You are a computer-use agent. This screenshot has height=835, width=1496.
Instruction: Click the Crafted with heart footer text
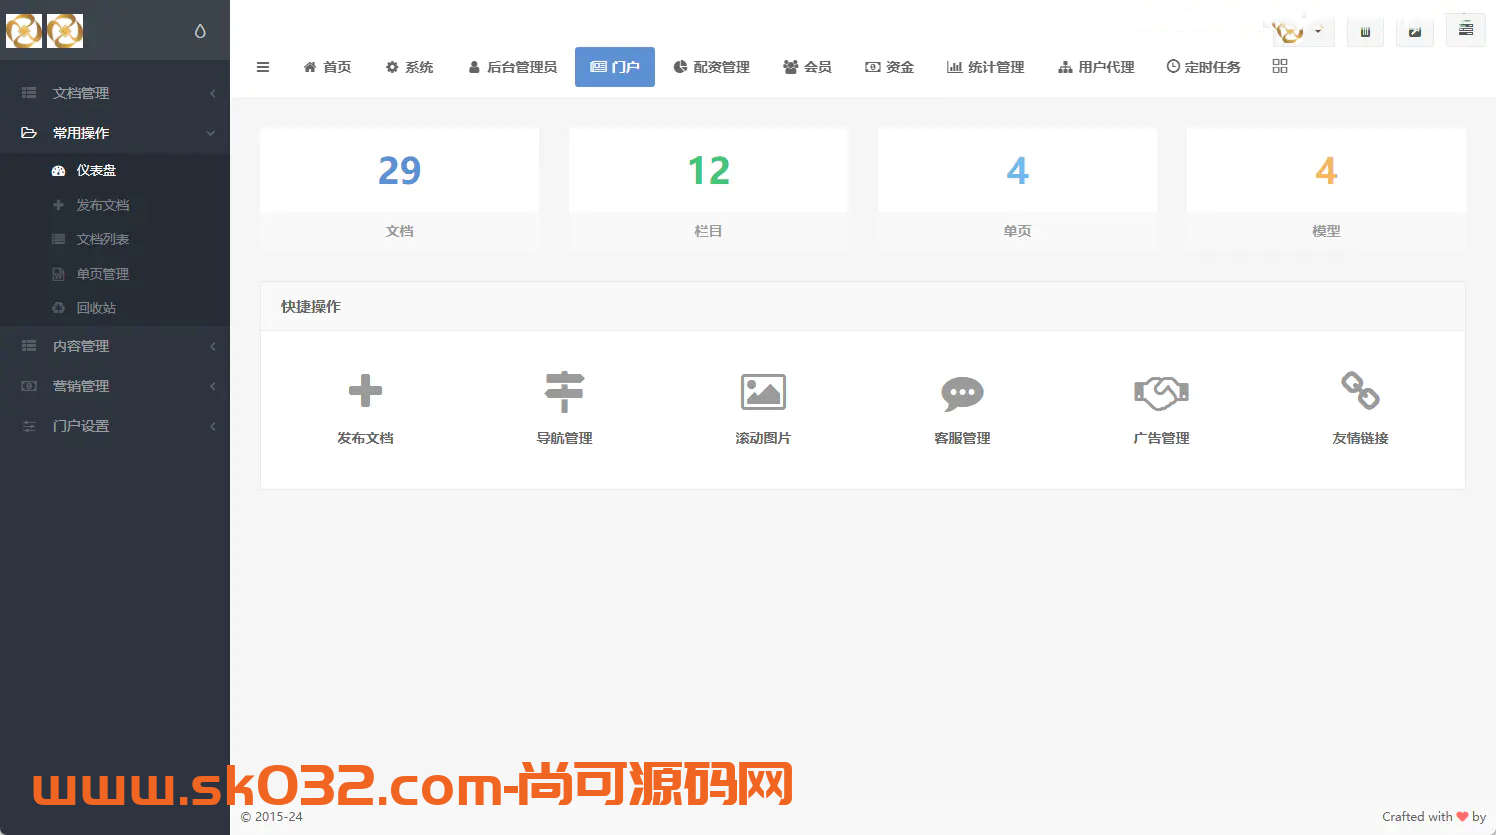1434,817
